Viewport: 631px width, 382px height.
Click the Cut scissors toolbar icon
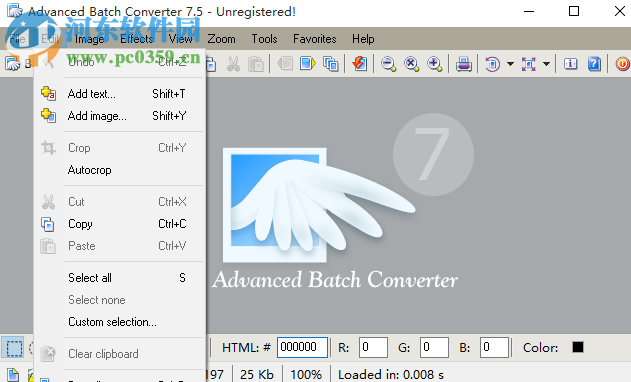233,64
